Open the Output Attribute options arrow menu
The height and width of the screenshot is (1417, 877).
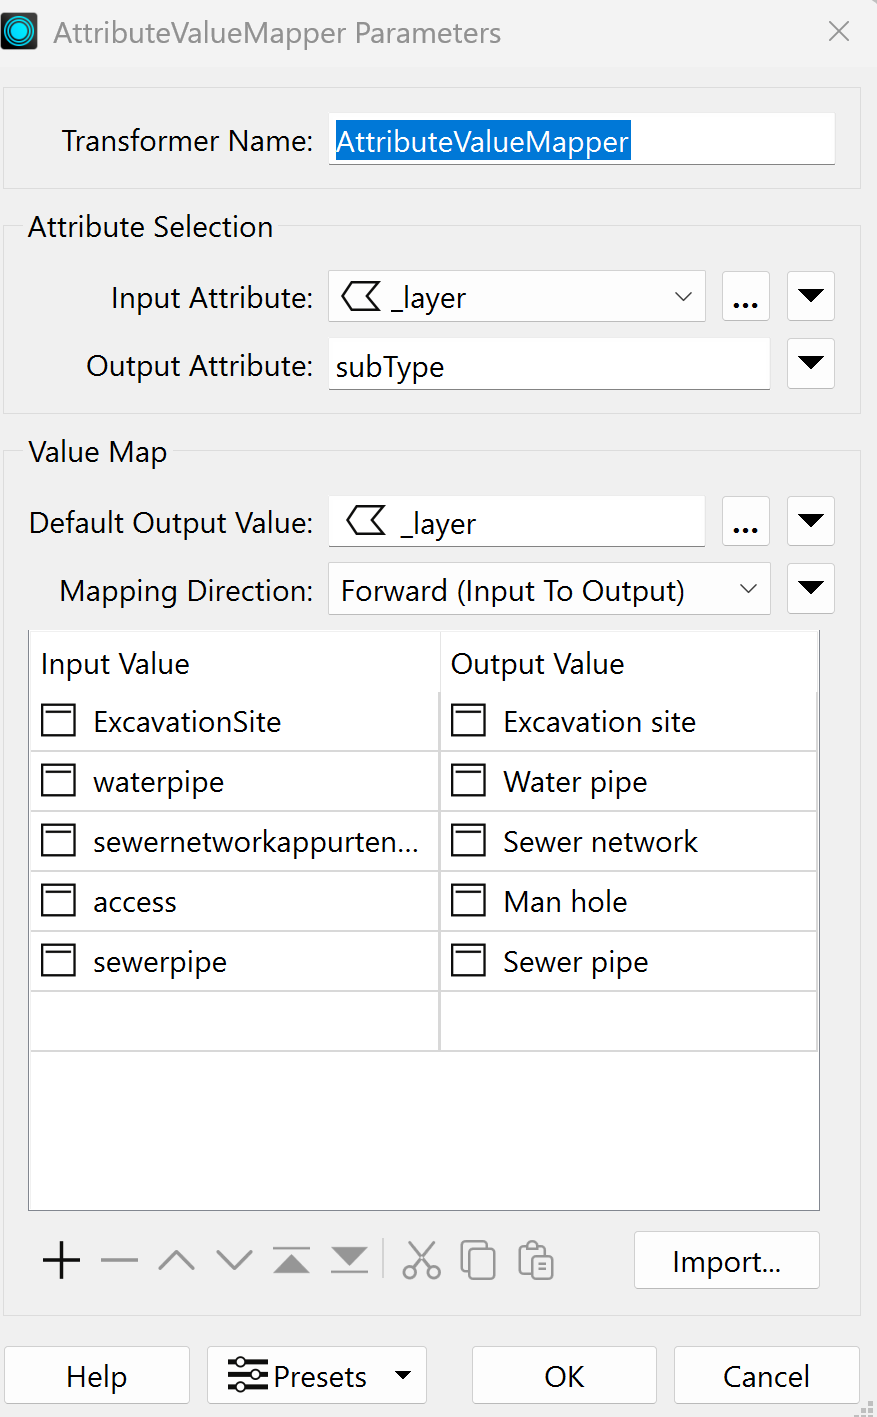click(811, 363)
